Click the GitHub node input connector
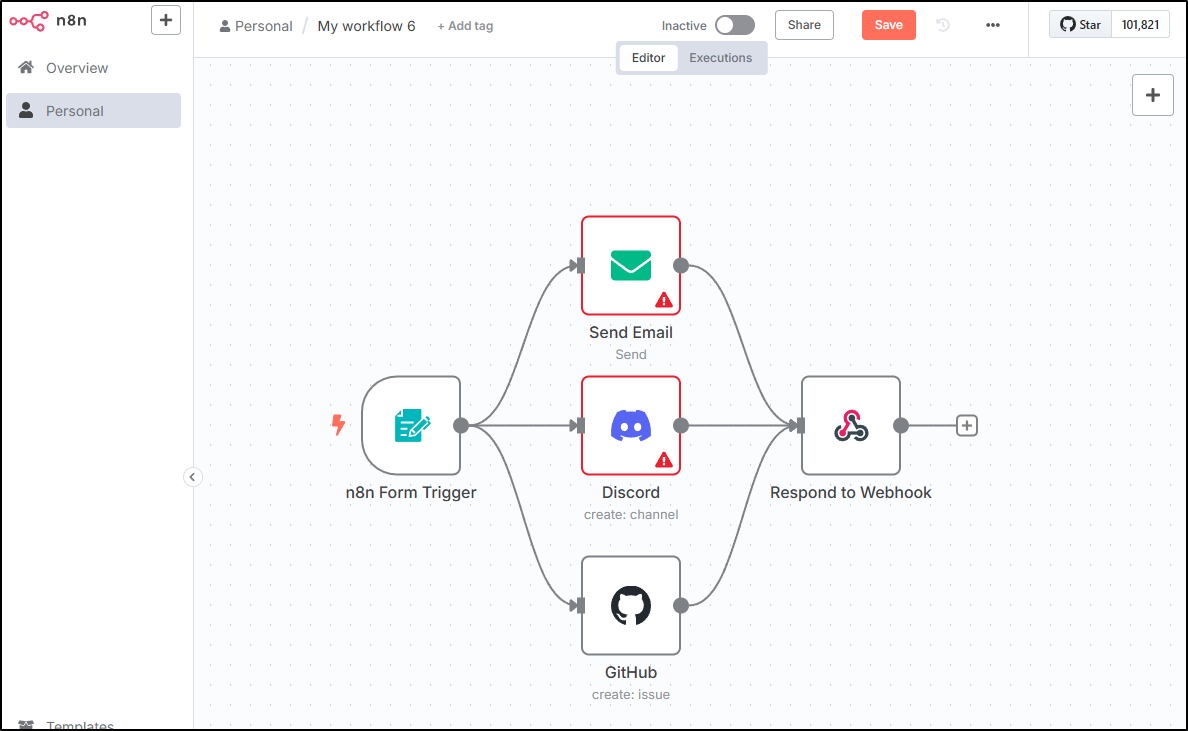This screenshot has height=731, width=1188. [x=579, y=605]
